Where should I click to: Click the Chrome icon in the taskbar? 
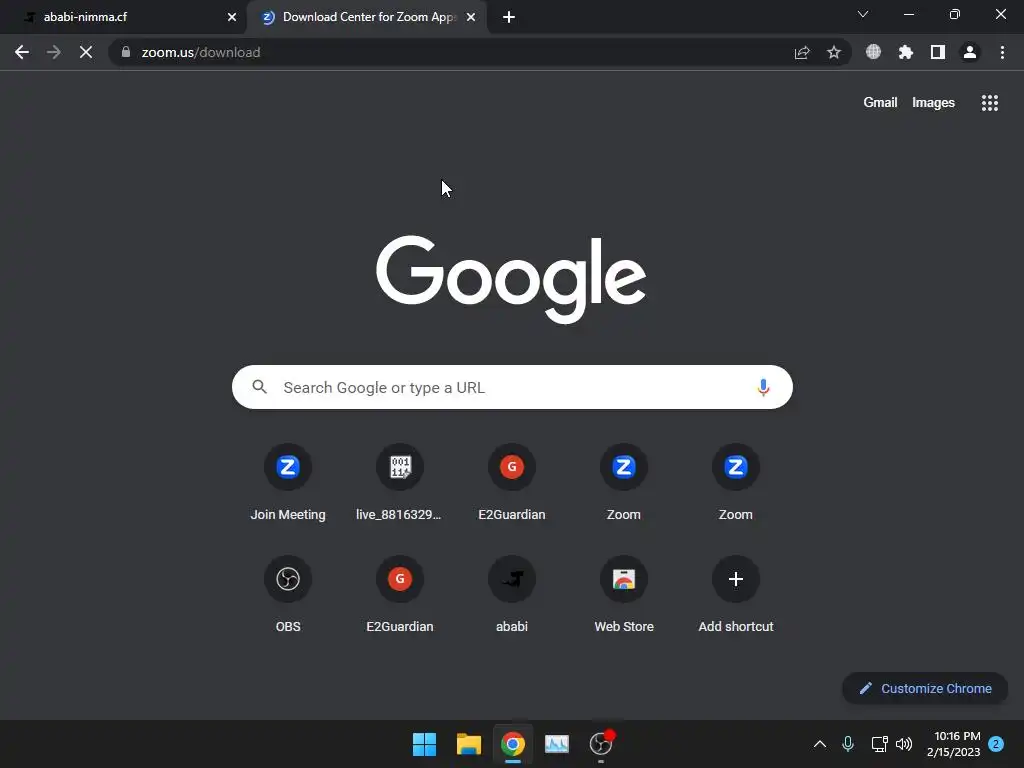513,744
